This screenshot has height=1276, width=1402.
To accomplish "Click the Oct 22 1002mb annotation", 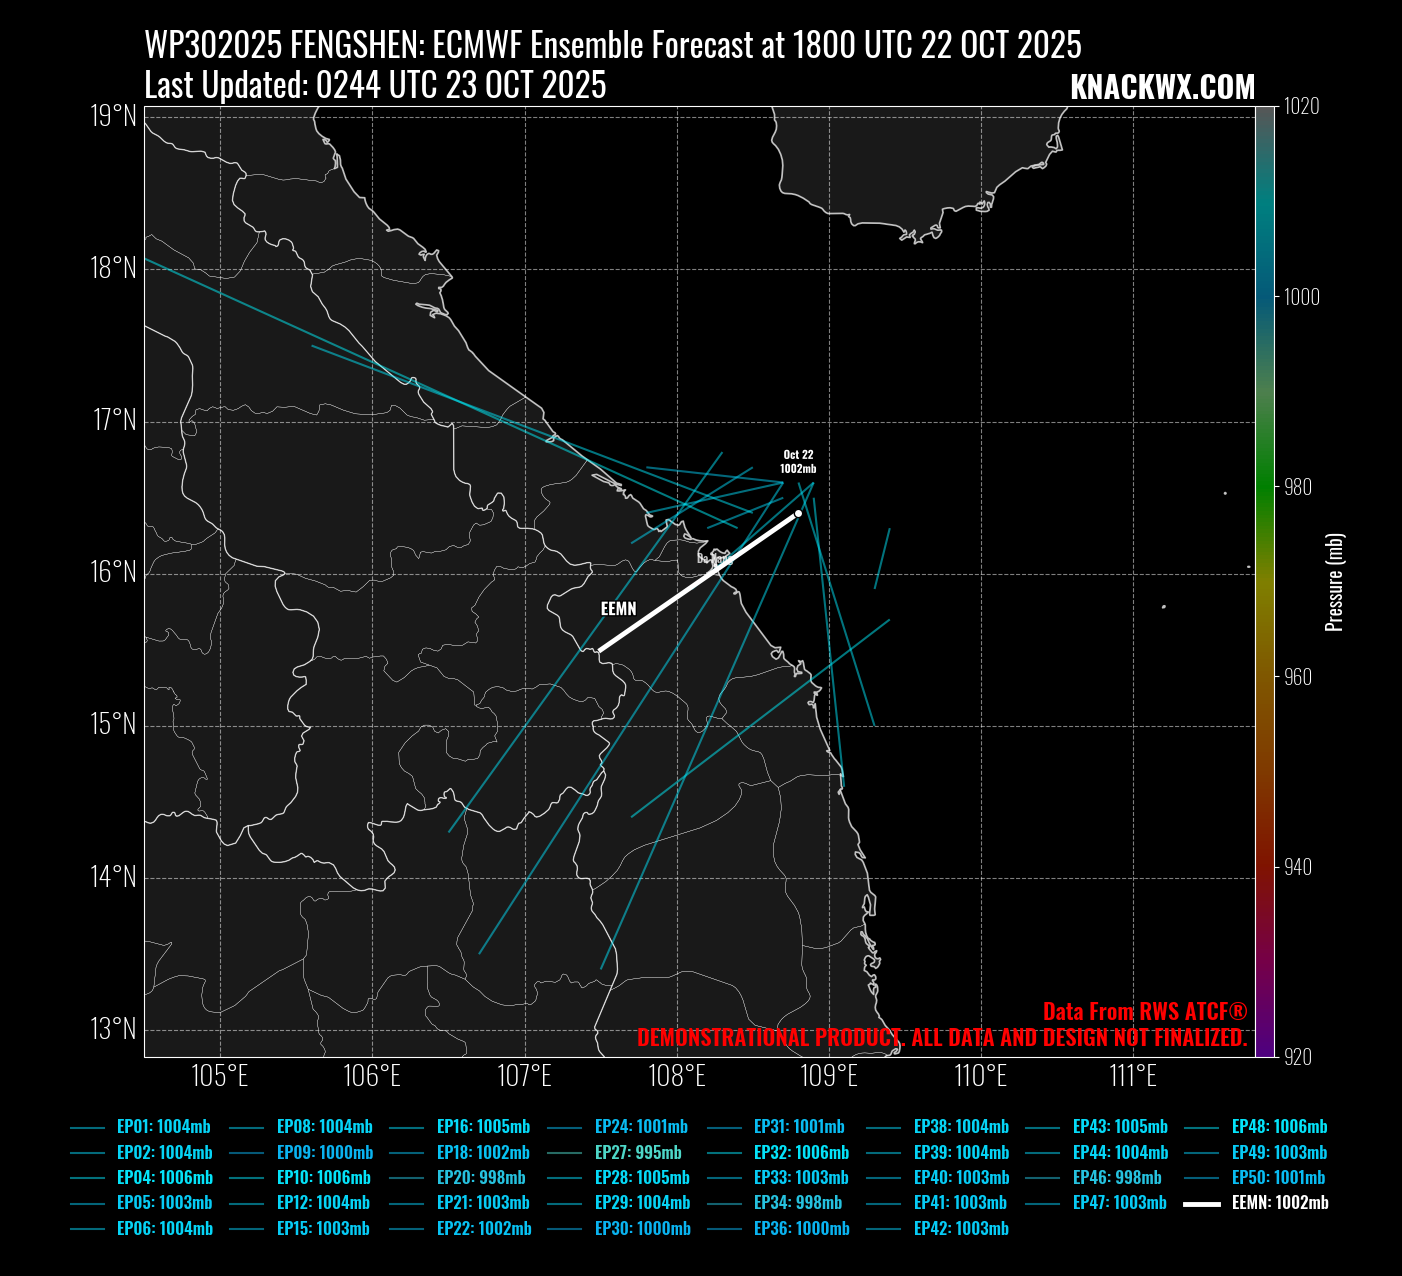I will (798, 461).
